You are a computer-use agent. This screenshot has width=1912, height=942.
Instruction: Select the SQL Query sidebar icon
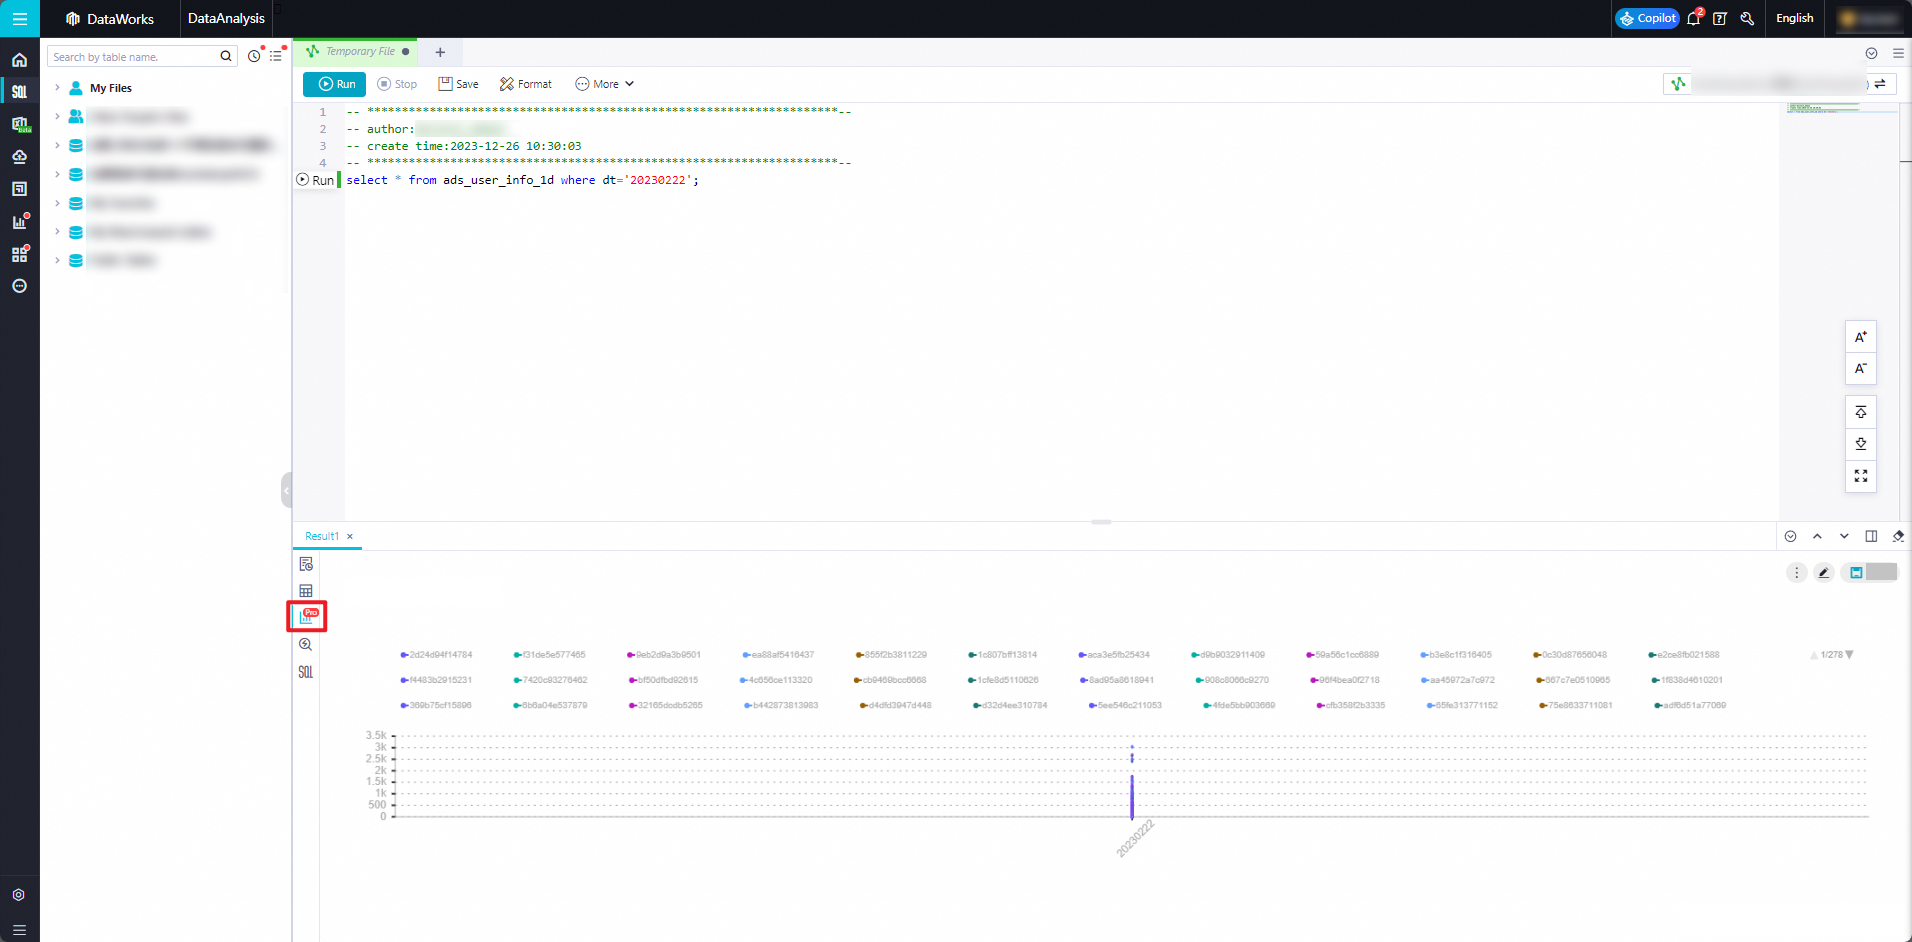(x=19, y=92)
